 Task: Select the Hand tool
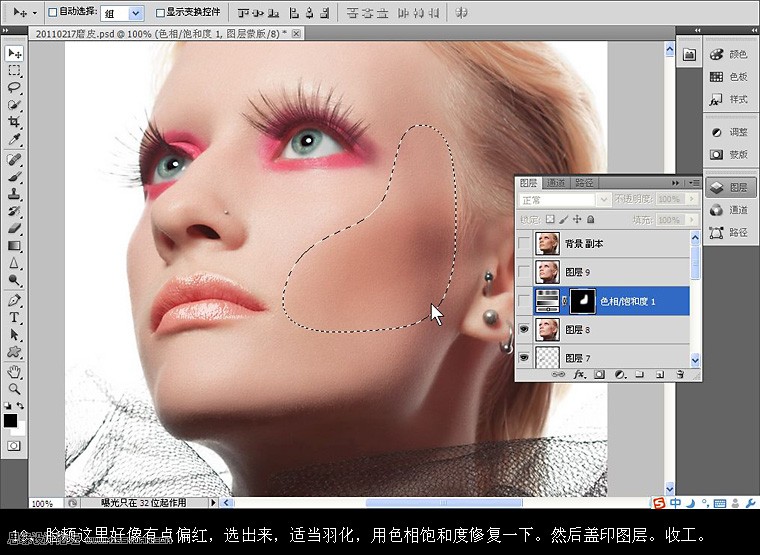click(14, 372)
